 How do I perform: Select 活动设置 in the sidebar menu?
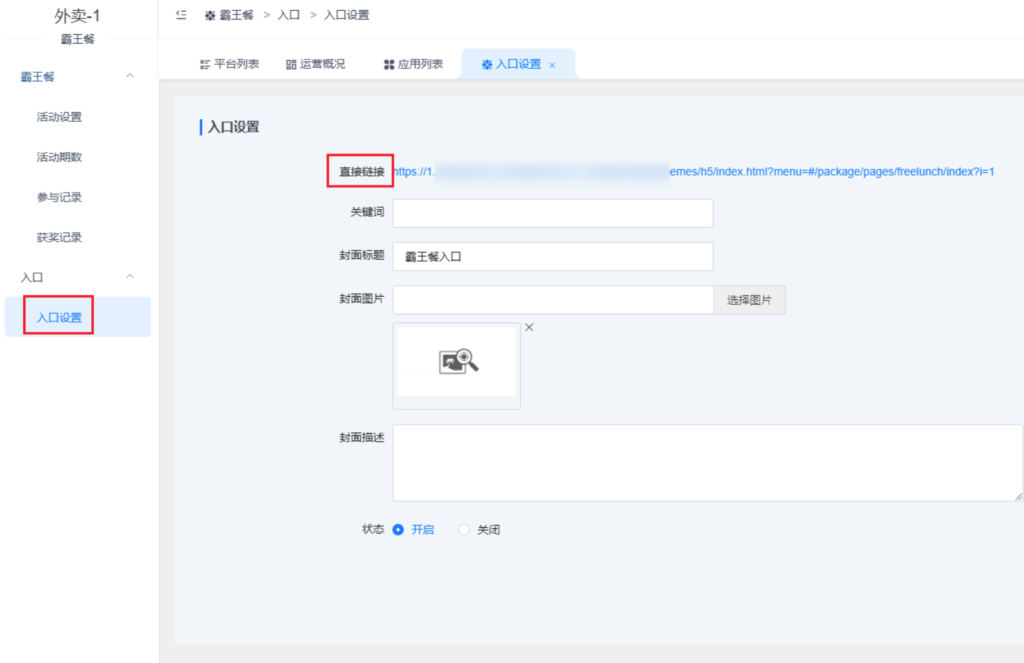[x=59, y=116]
